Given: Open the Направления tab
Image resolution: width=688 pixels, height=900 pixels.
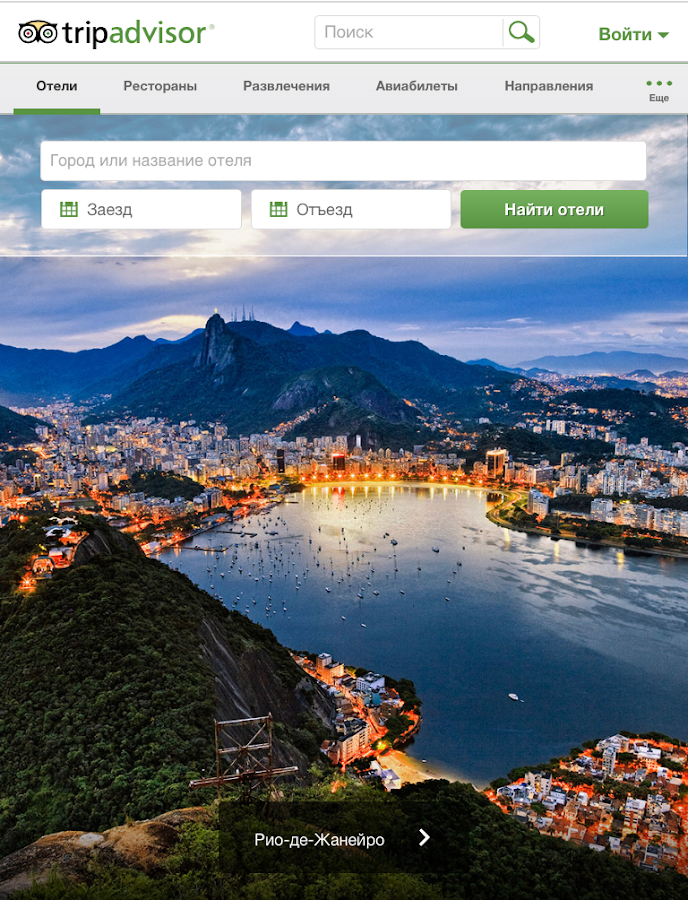Looking at the screenshot, I should (x=549, y=86).
